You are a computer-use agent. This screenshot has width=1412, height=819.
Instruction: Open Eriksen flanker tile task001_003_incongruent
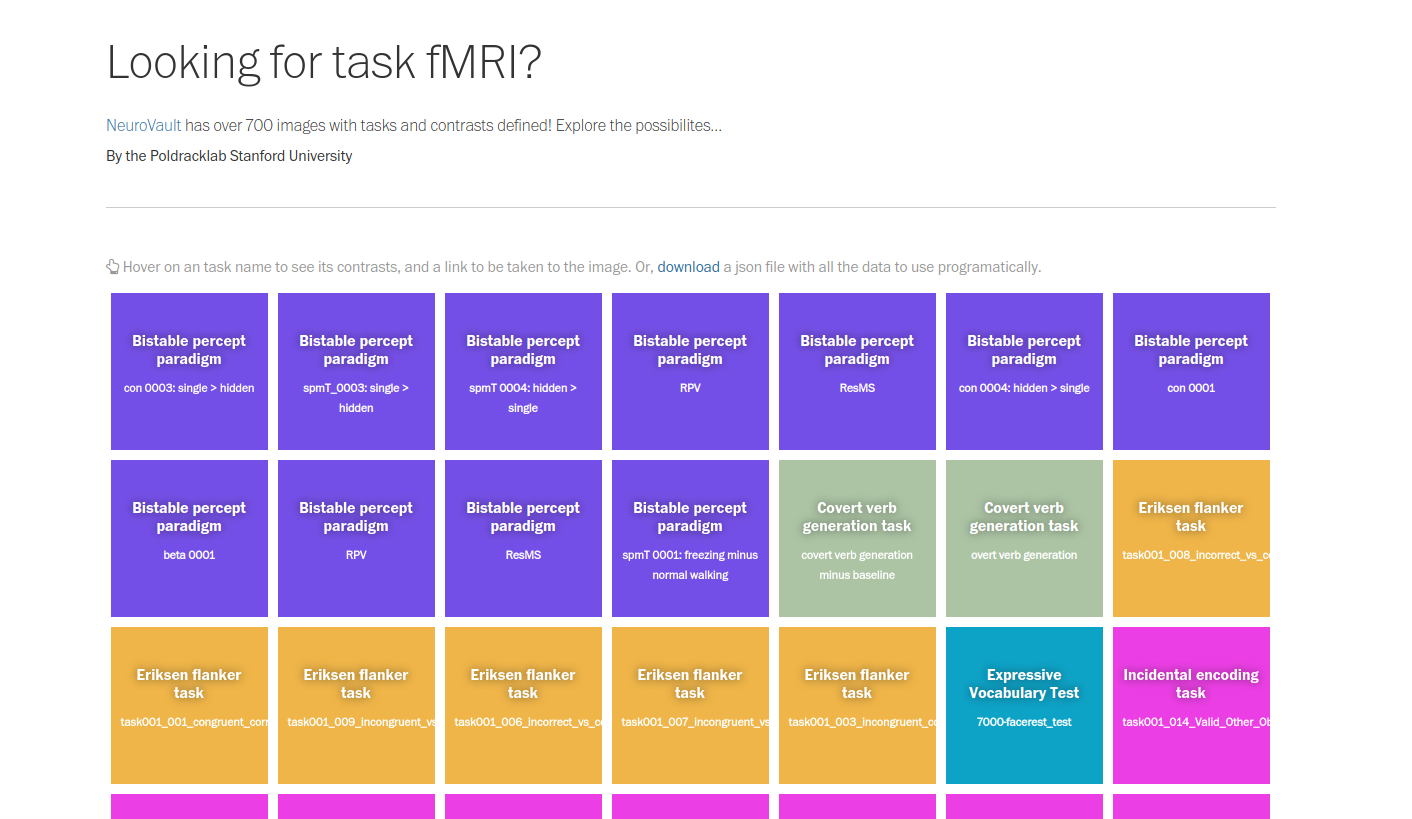click(x=857, y=705)
